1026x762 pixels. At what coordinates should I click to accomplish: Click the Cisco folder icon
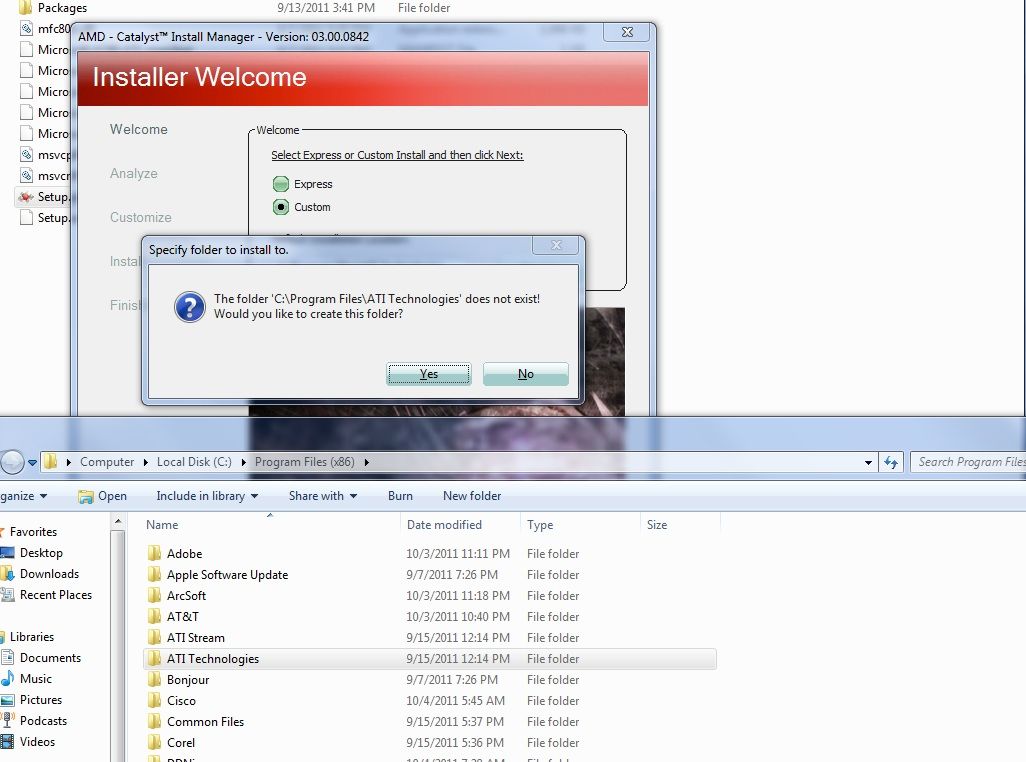(154, 700)
